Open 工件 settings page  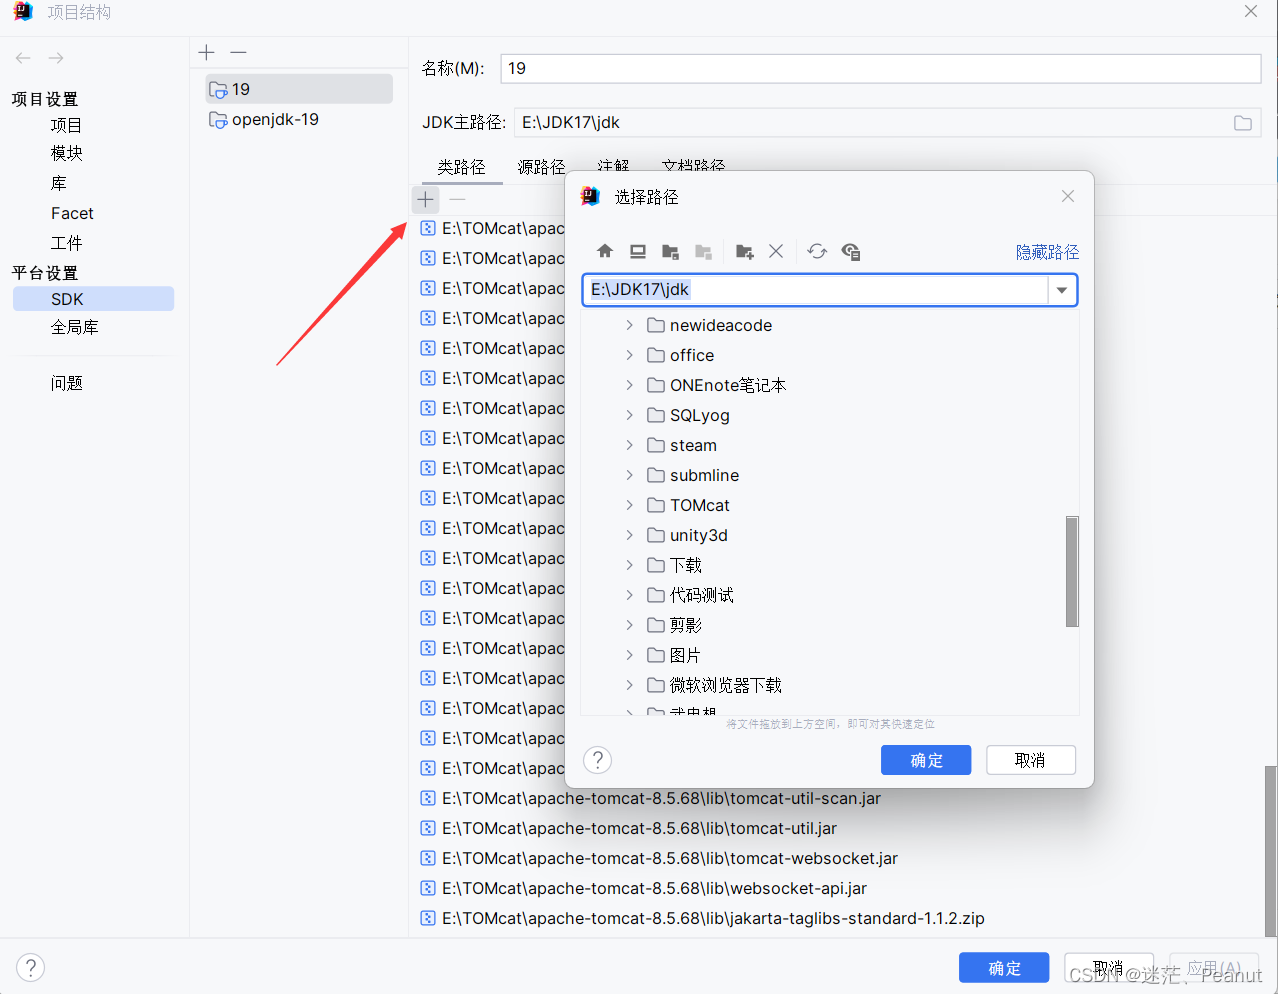67,243
